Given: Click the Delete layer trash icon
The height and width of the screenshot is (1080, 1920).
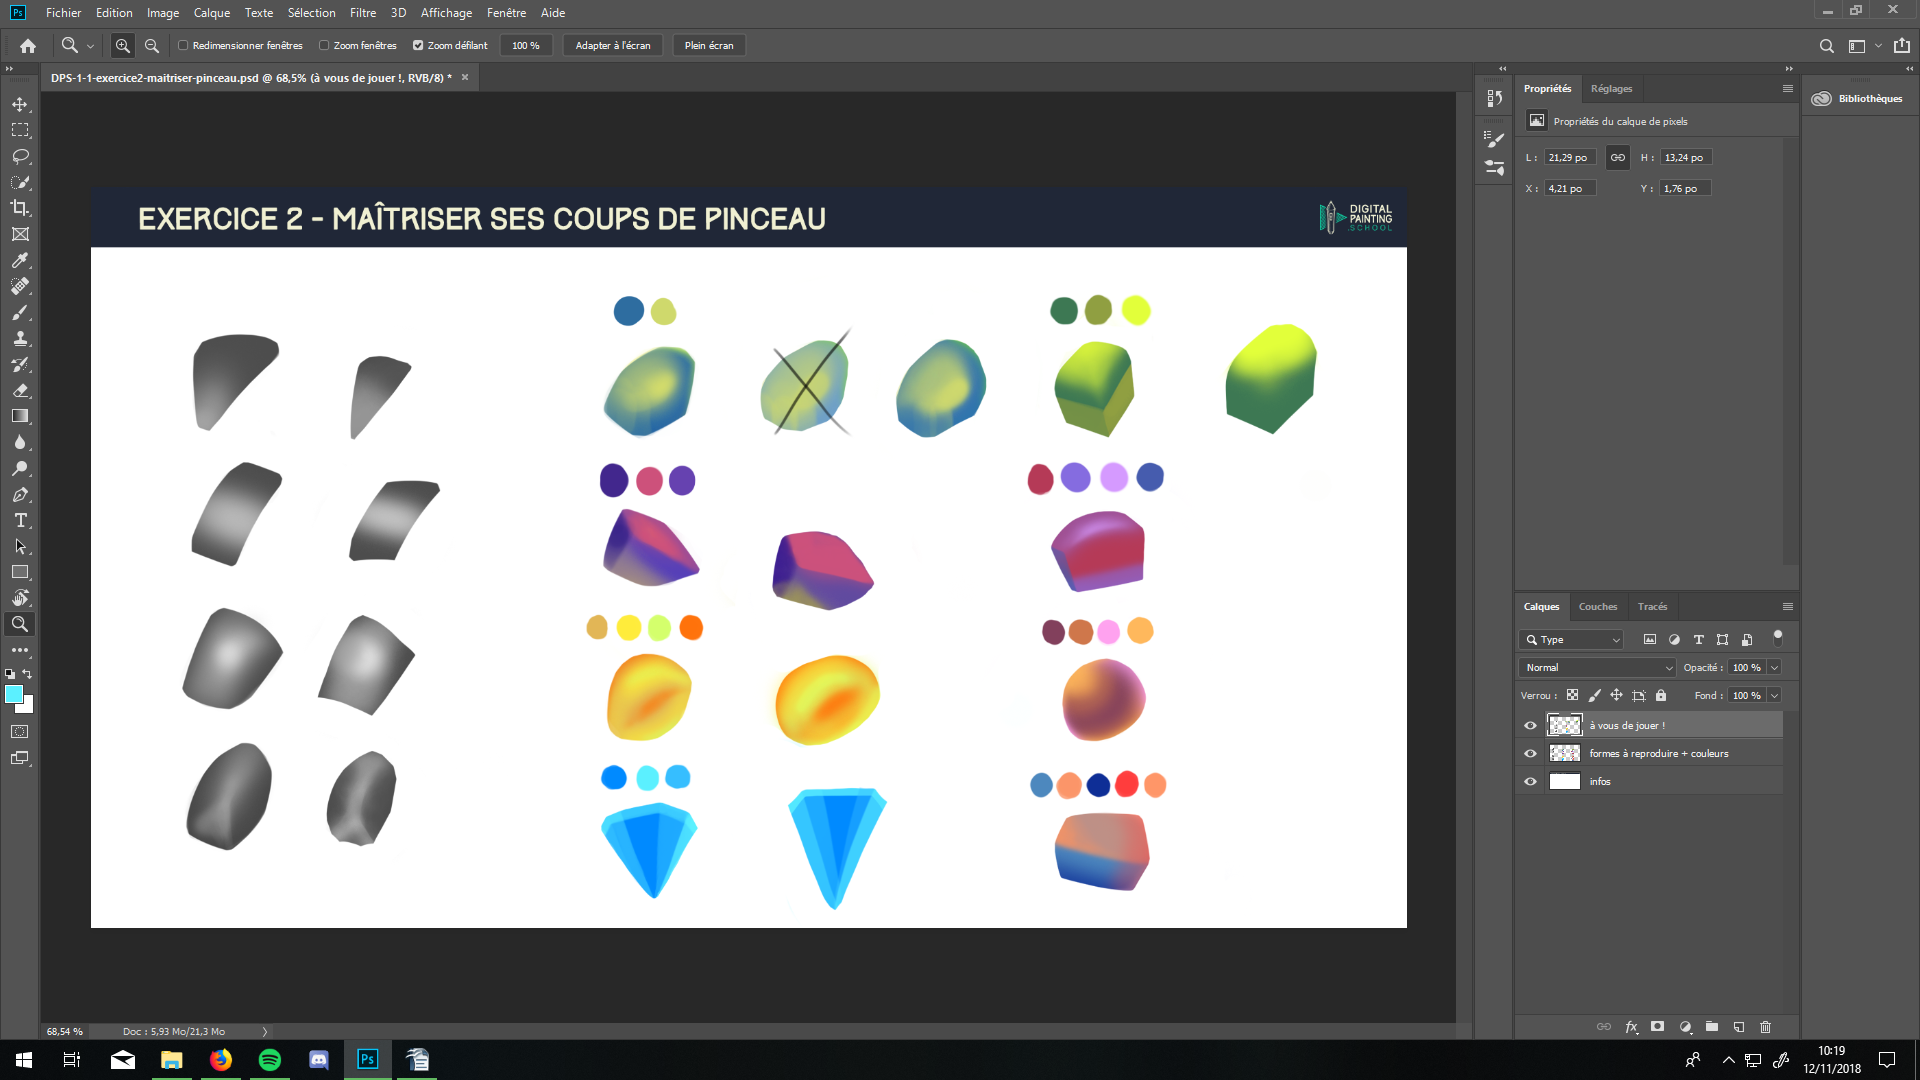Looking at the screenshot, I should pyautogui.click(x=1765, y=1027).
